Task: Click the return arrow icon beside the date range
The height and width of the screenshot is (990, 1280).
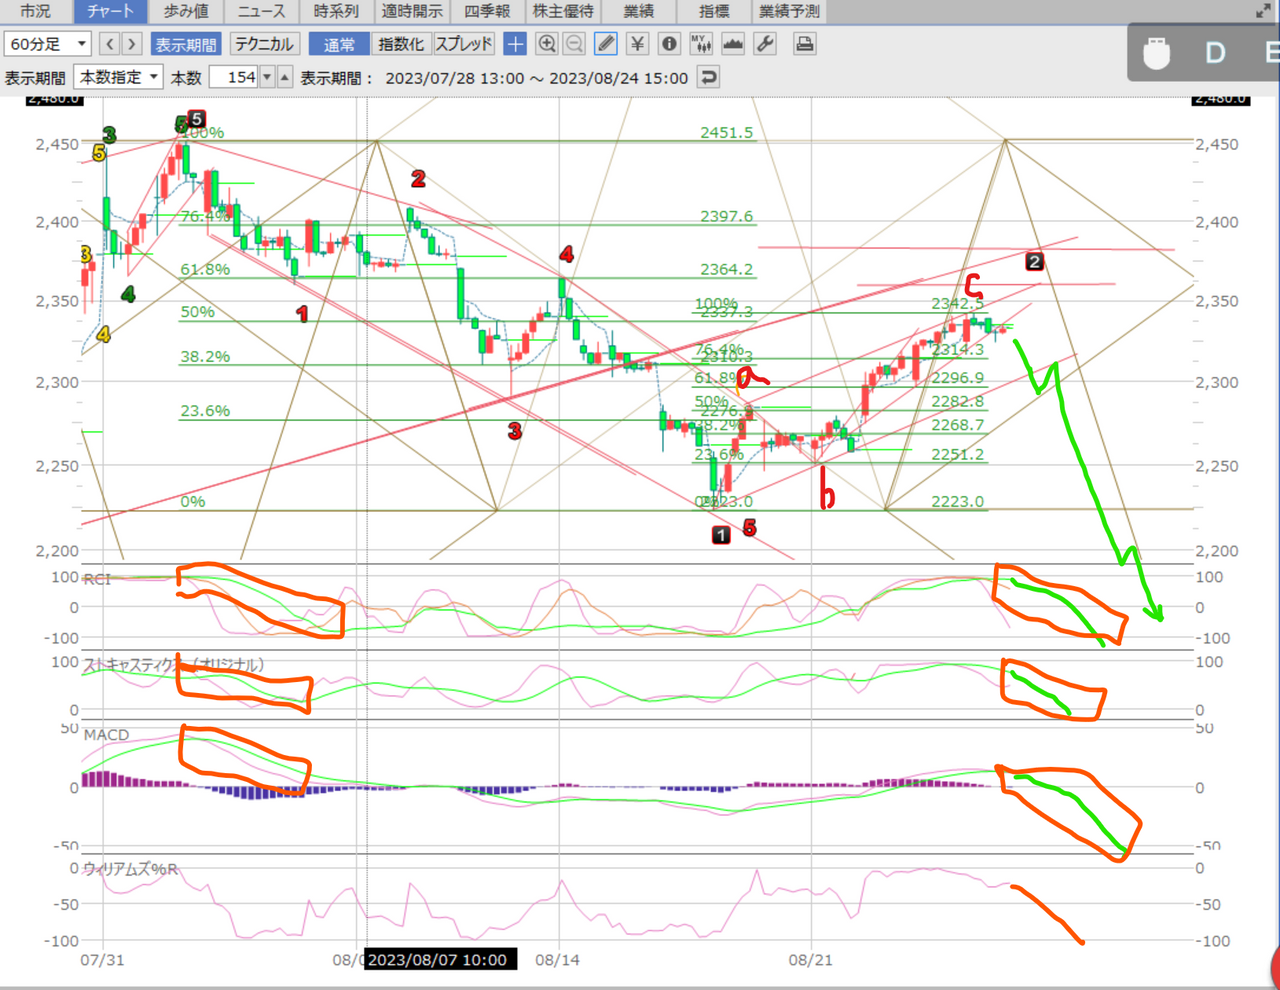Action: (x=708, y=77)
